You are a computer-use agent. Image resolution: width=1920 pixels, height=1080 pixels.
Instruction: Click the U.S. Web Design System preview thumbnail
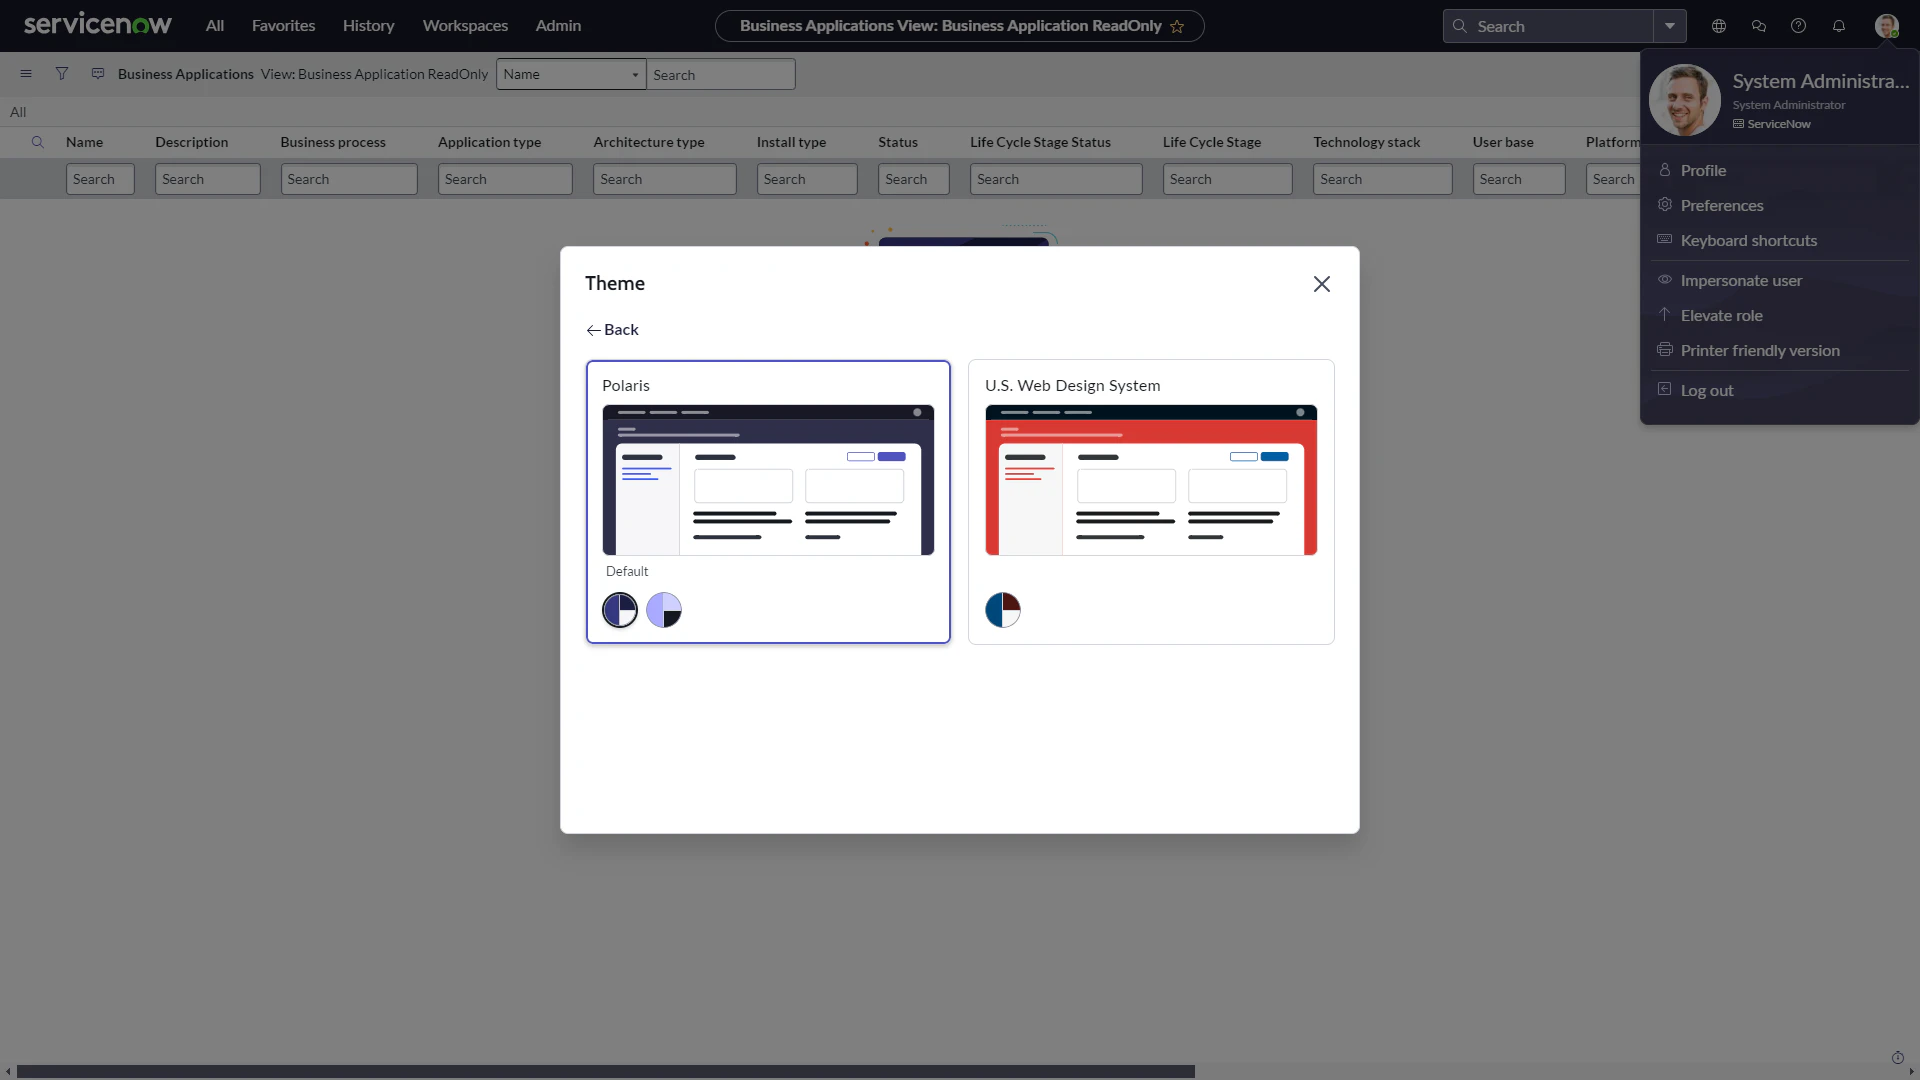tap(1151, 480)
